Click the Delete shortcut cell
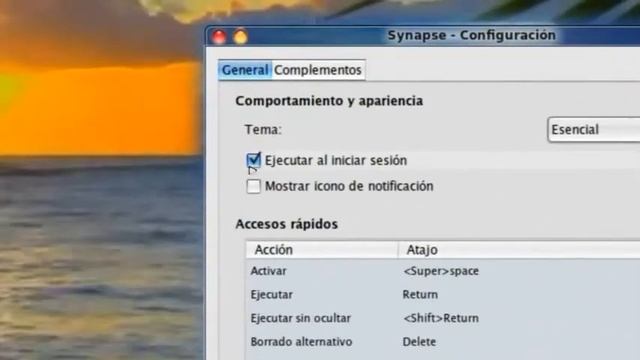640x360 pixels. tap(419, 342)
